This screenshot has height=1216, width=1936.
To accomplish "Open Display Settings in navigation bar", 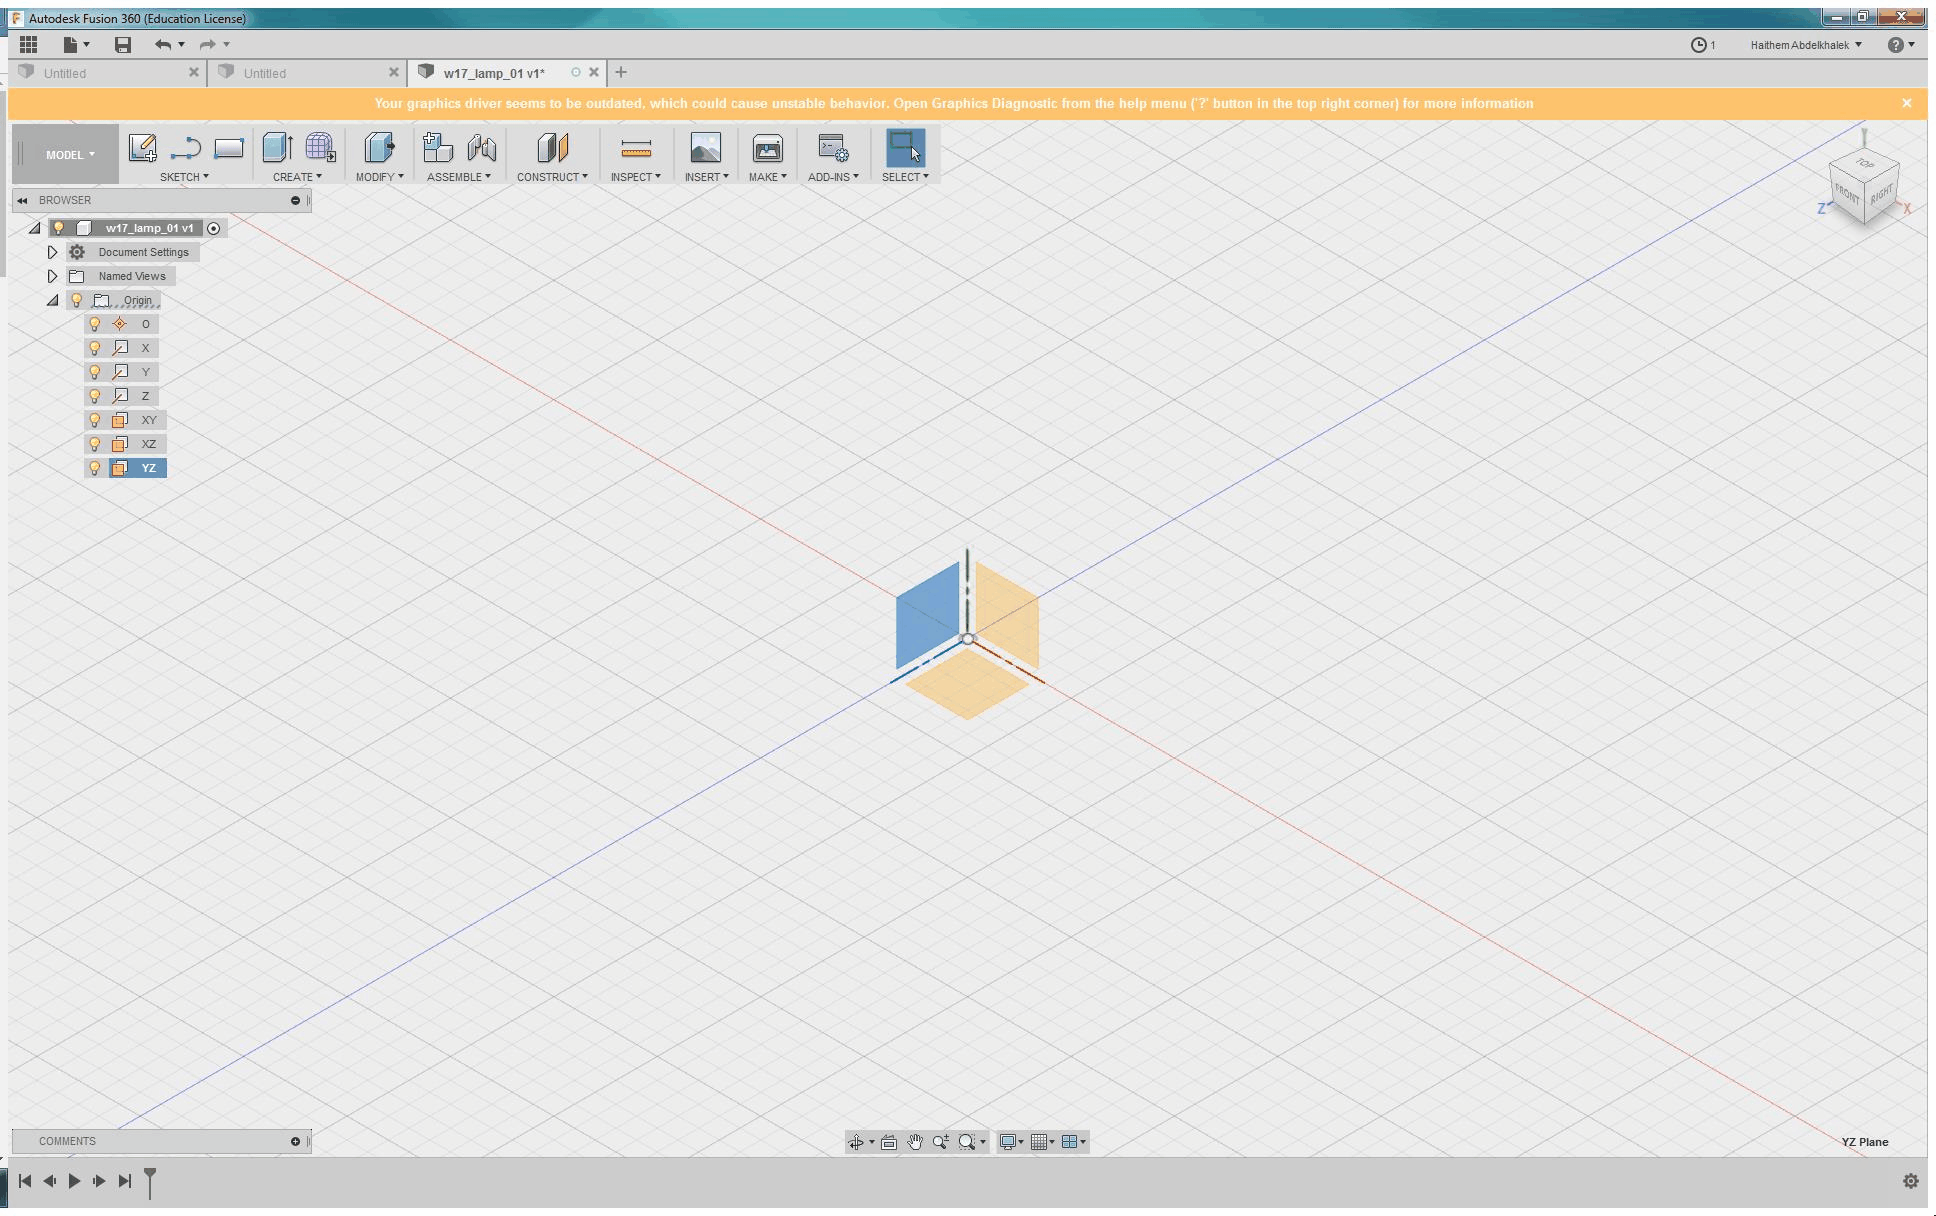I will [1009, 1142].
